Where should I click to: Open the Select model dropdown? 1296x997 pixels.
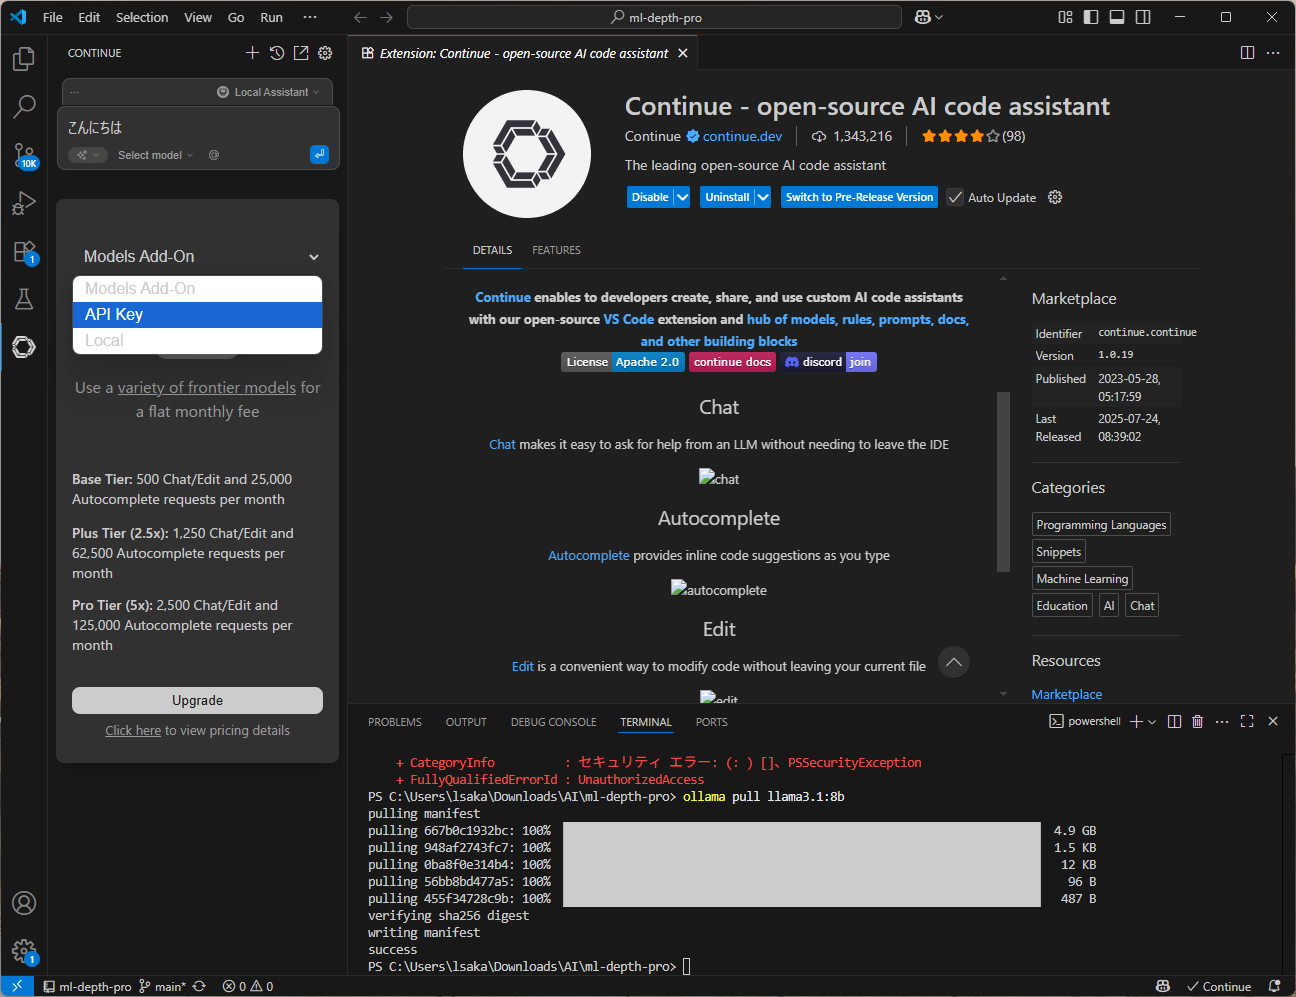click(x=155, y=155)
